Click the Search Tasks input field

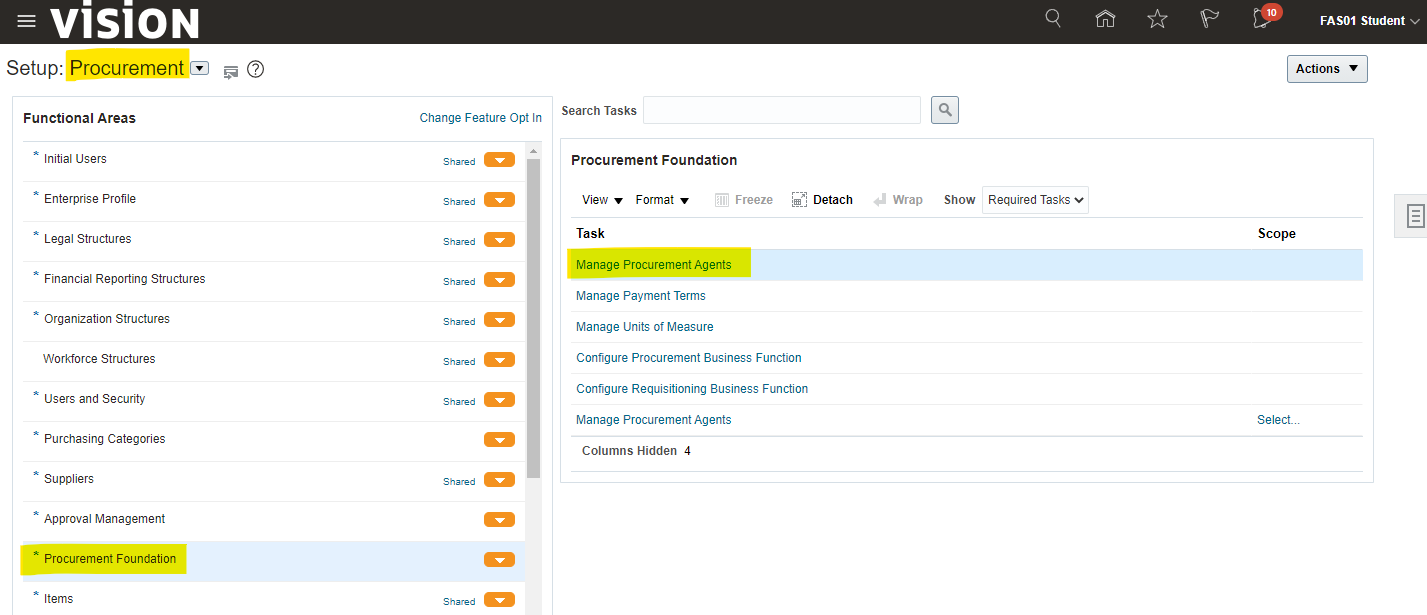[781, 110]
